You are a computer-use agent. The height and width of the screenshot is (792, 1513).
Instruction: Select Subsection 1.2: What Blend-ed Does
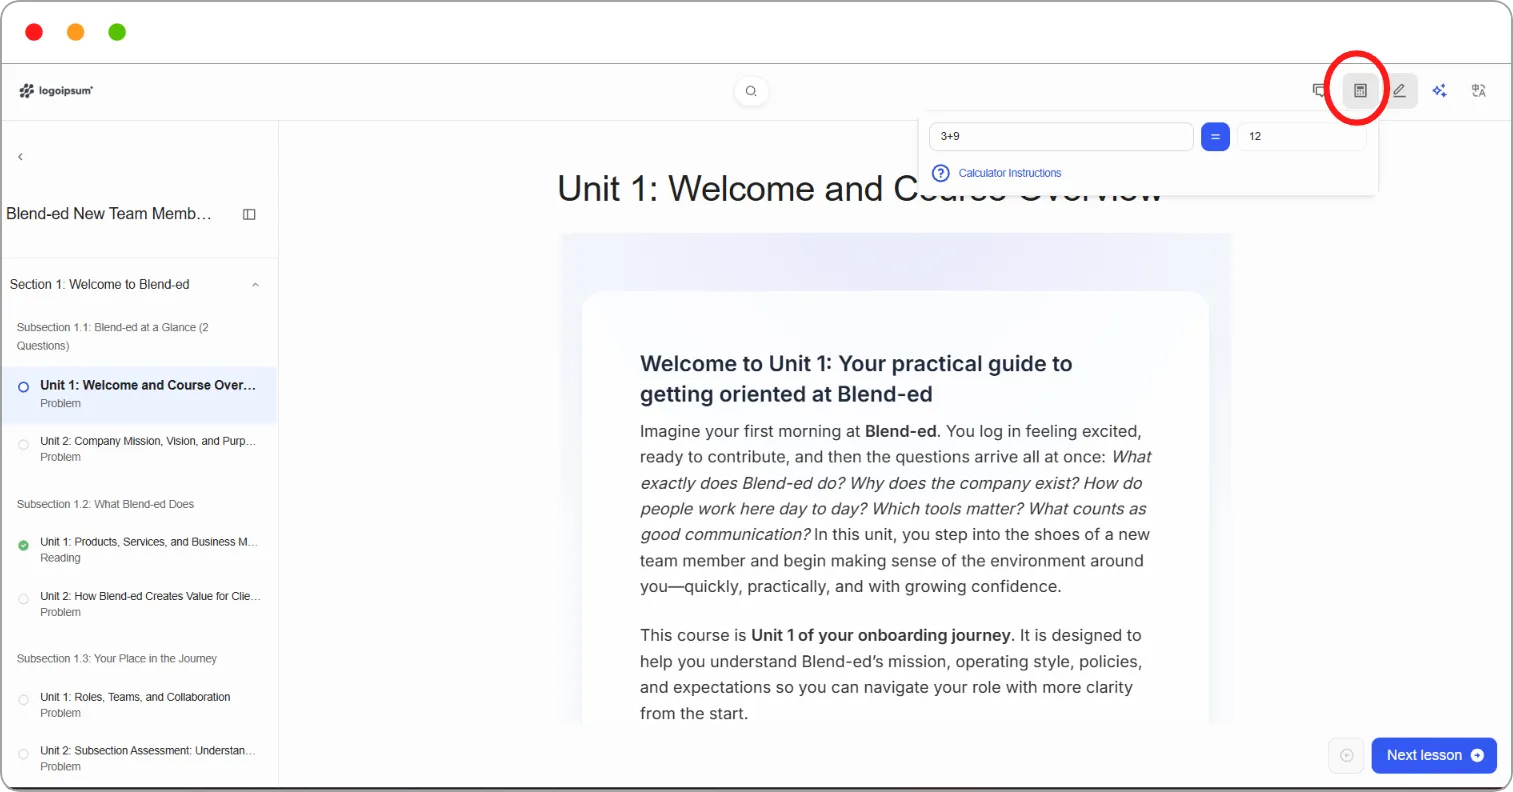(105, 504)
